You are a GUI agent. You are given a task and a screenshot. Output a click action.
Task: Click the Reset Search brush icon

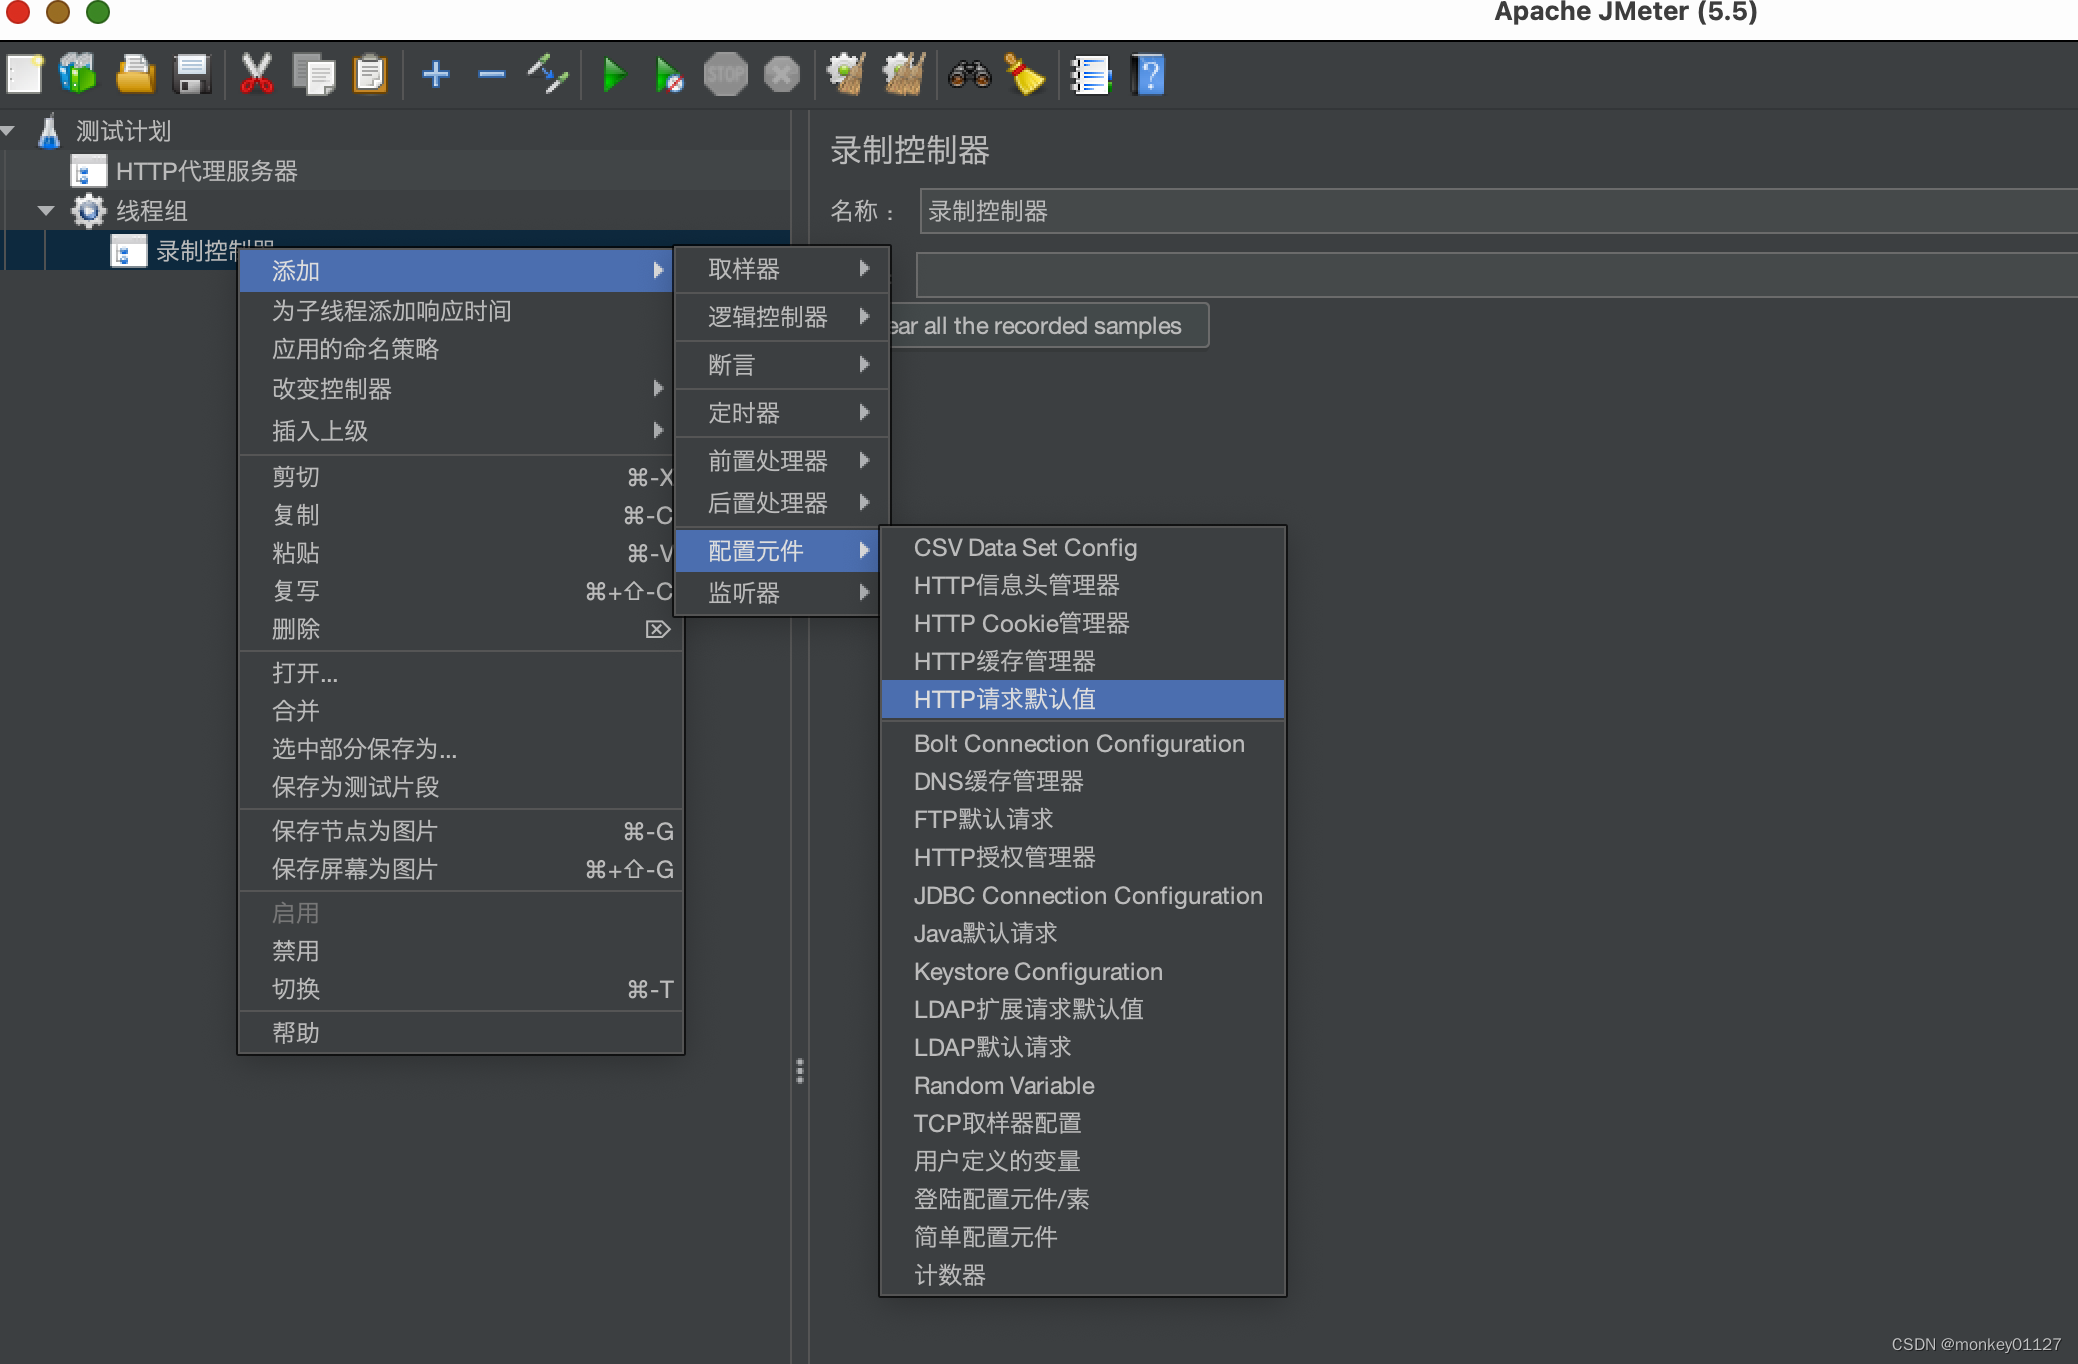[1025, 75]
